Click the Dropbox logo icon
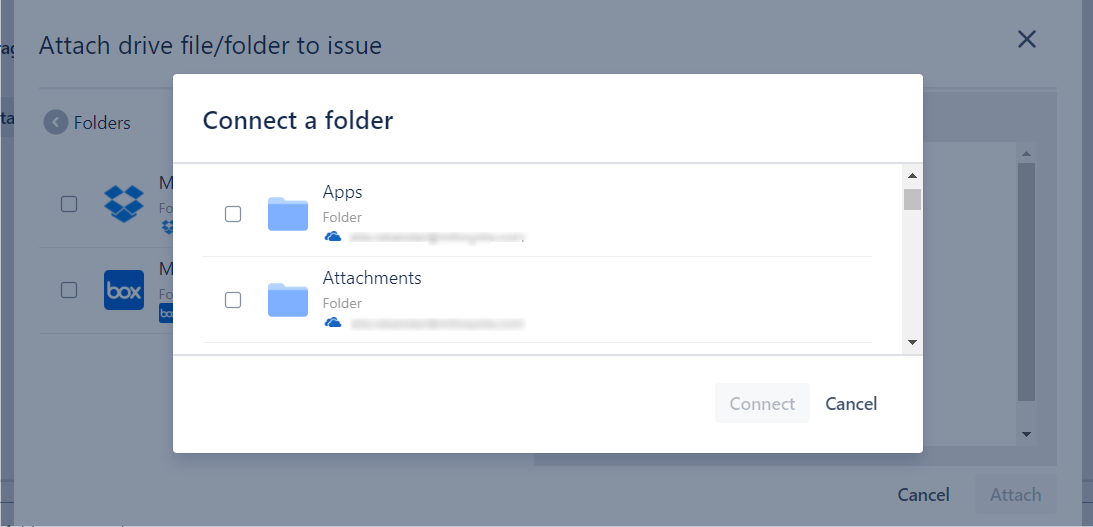This screenshot has width=1093, height=527. (x=124, y=204)
